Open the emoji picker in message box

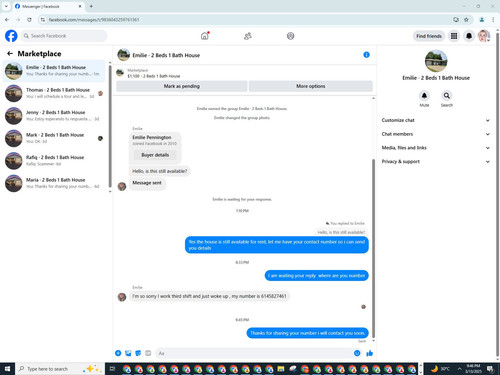pos(357,353)
